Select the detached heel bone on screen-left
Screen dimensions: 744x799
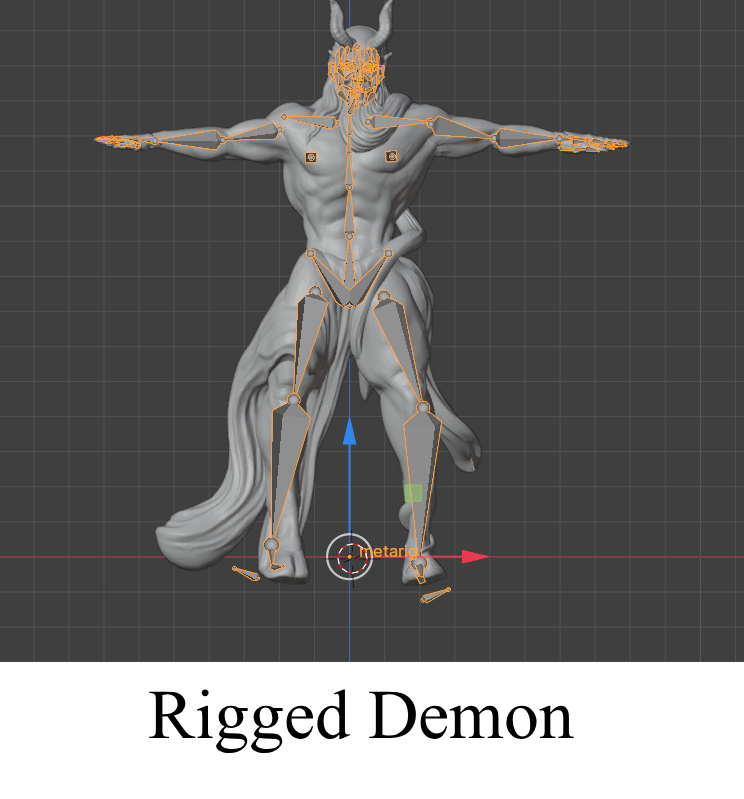(x=246, y=573)
